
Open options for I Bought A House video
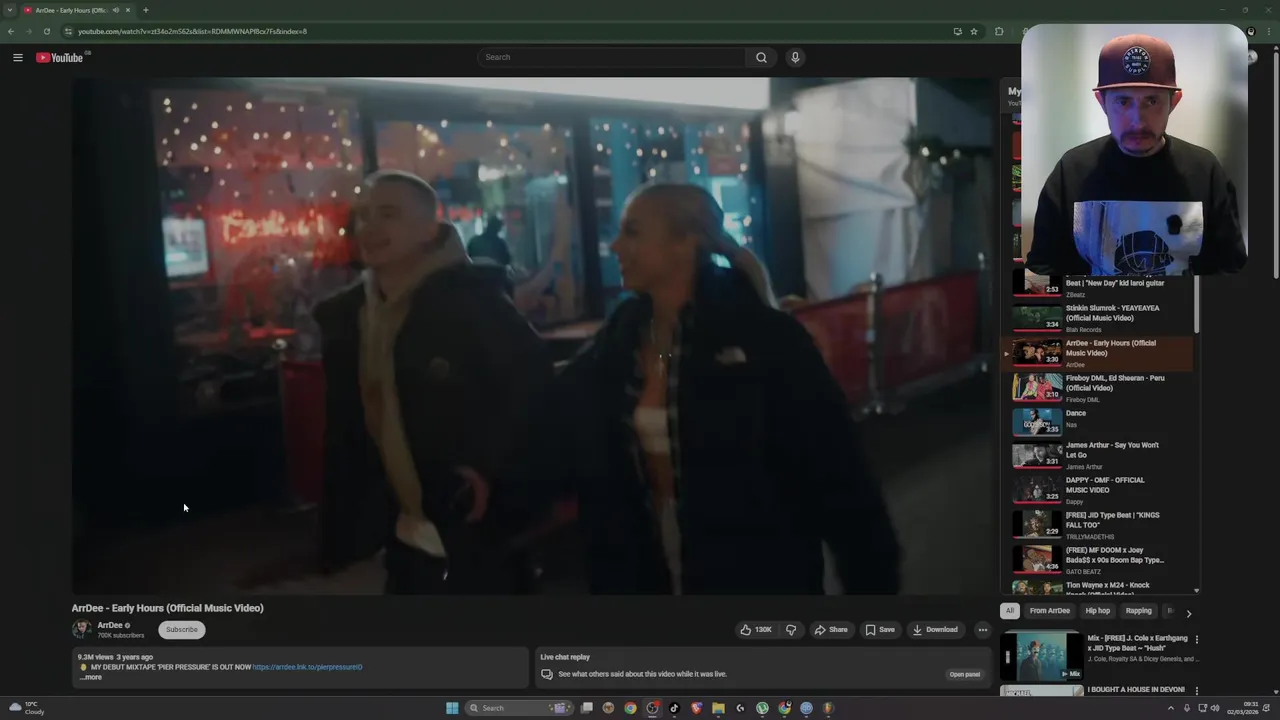point(1196,691)
